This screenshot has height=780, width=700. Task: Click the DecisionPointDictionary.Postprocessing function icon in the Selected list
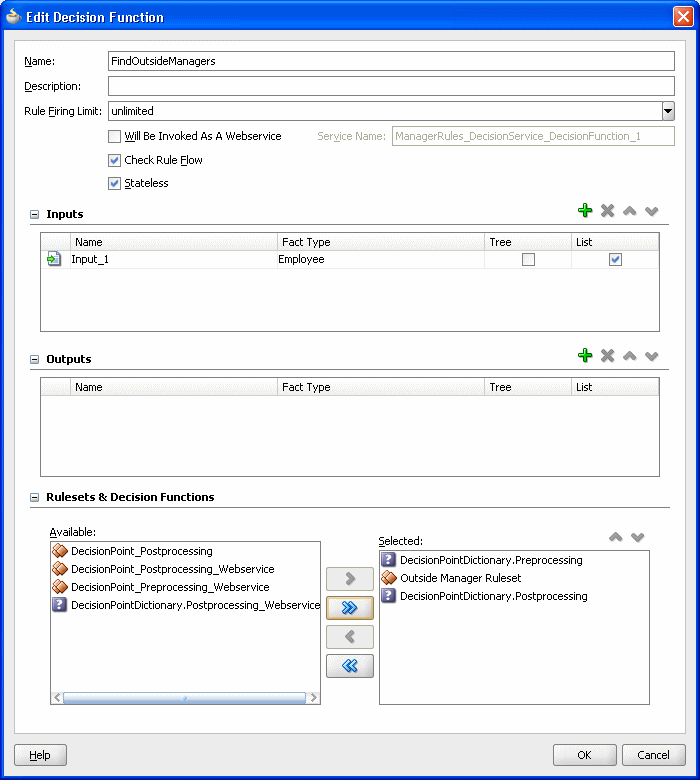click(x=389, y=595)
